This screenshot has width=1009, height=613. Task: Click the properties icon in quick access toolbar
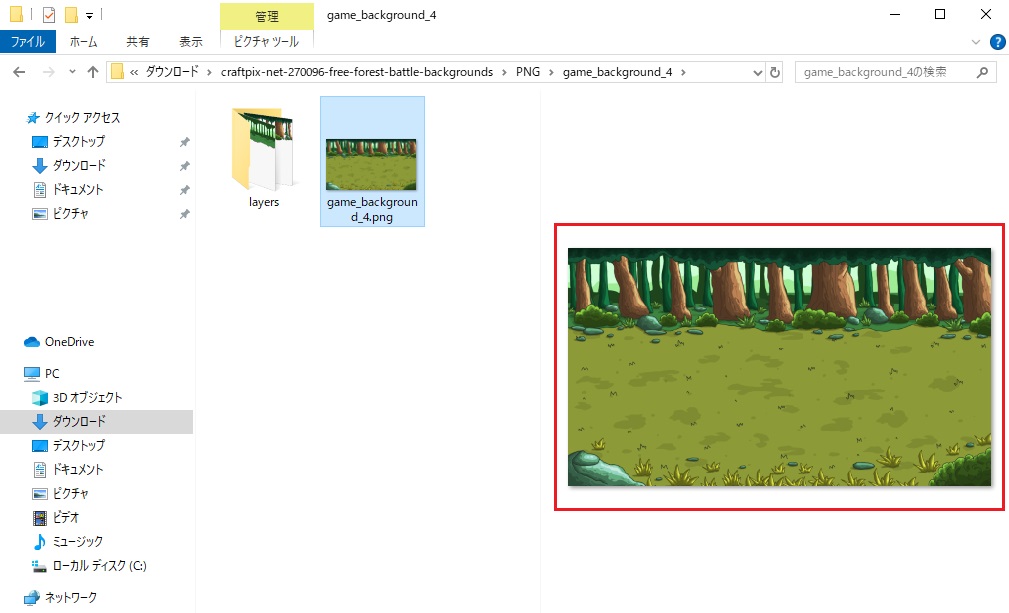click(49, 14)
